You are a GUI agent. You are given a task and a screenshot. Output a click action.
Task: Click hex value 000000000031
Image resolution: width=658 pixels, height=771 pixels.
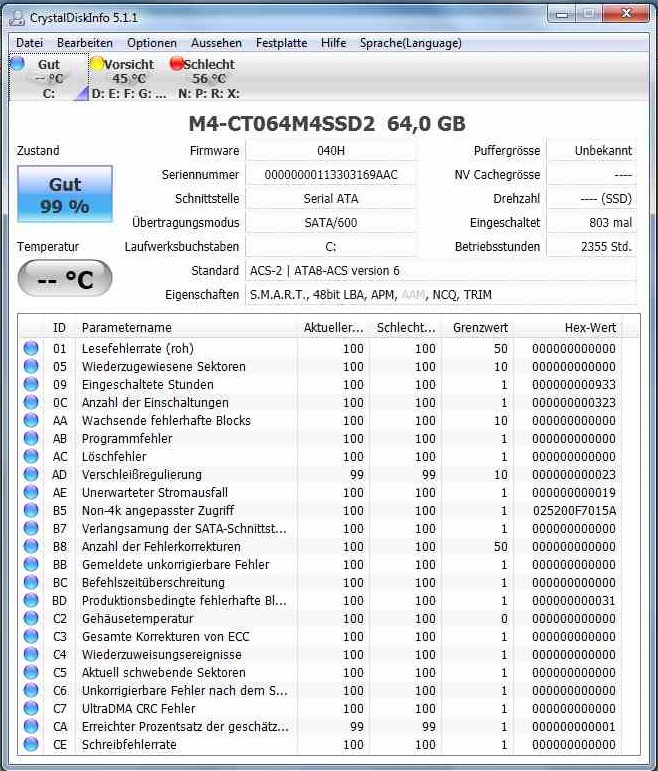[x=574, y=601]
